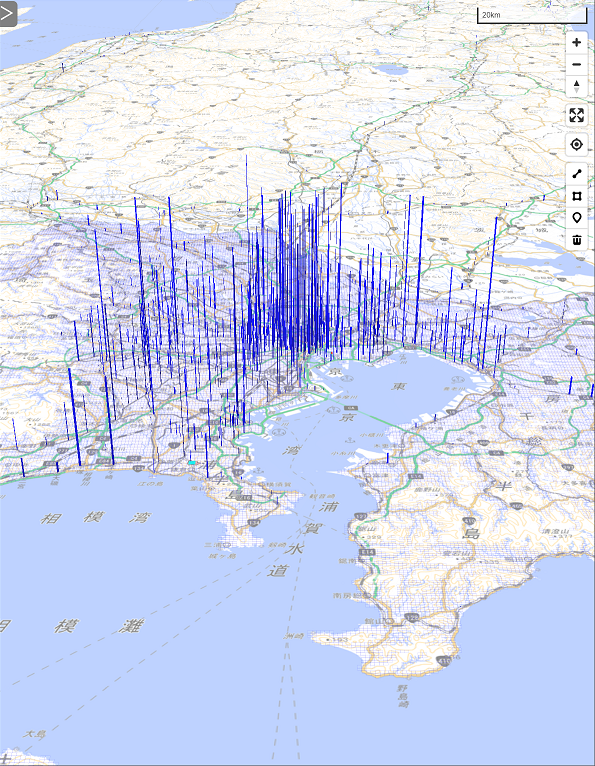
Task: Click the red point marker near Tokyo Bay
Action: tap(331, 353)
